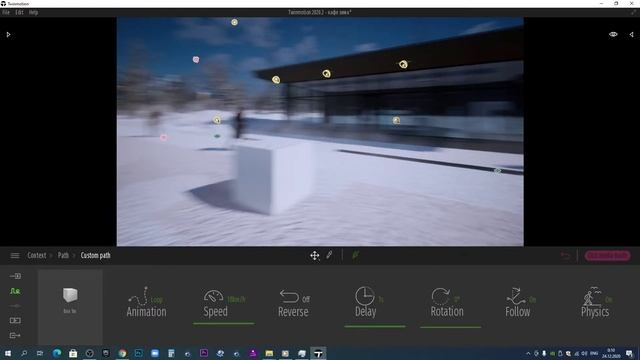Click the Windows Start button
The height and width of the screenshot is (360, 640).
7,353
